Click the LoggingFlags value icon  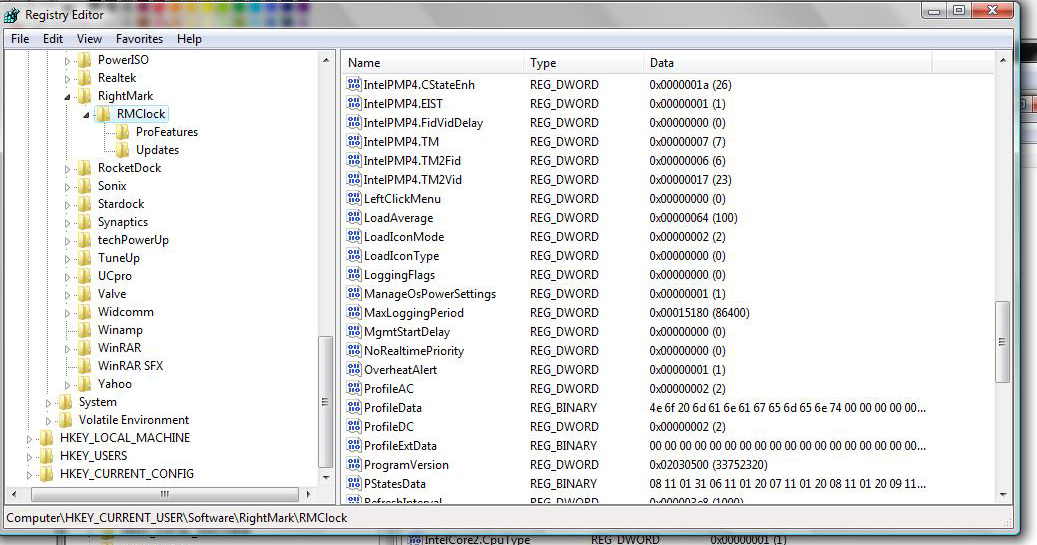click(354, 274)
